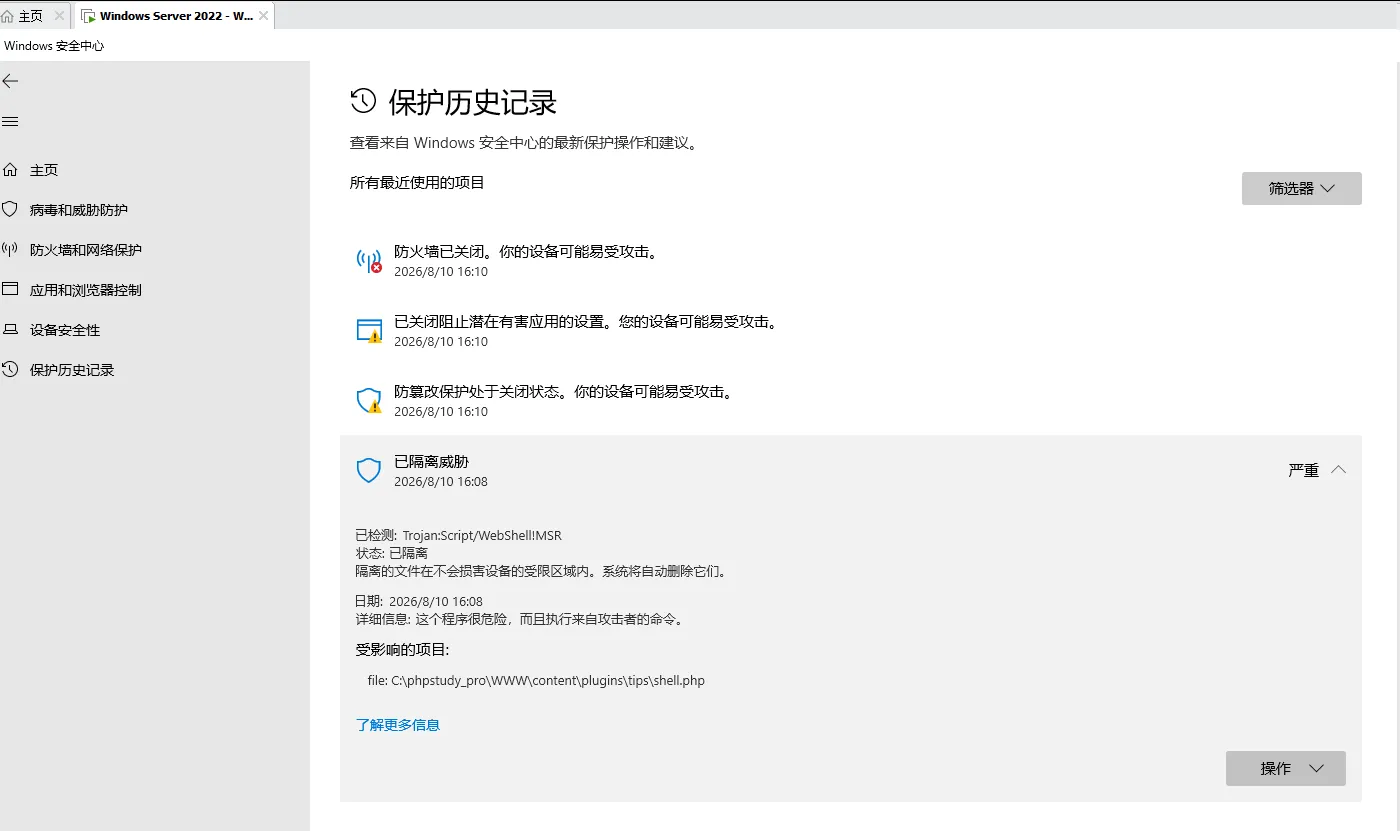The image size is (1400, 831).
Task: Click the history icon beside 保护历史记录 heading
Action: pos(363,101)
